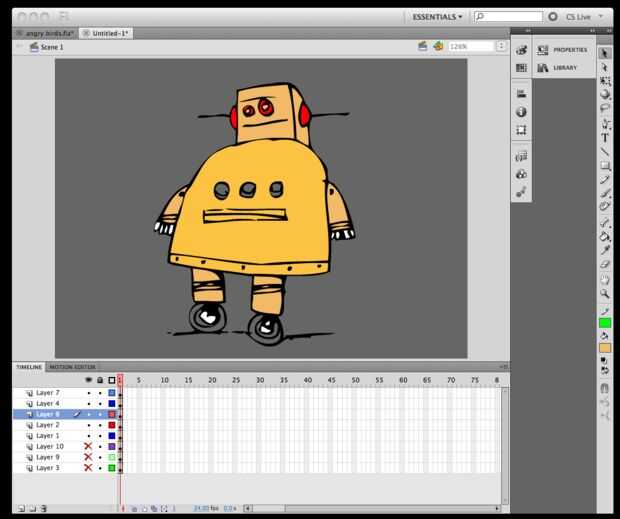Show the hidden Layer 3
This screenshot has width=620, height=519.
(x=88, y=468)
